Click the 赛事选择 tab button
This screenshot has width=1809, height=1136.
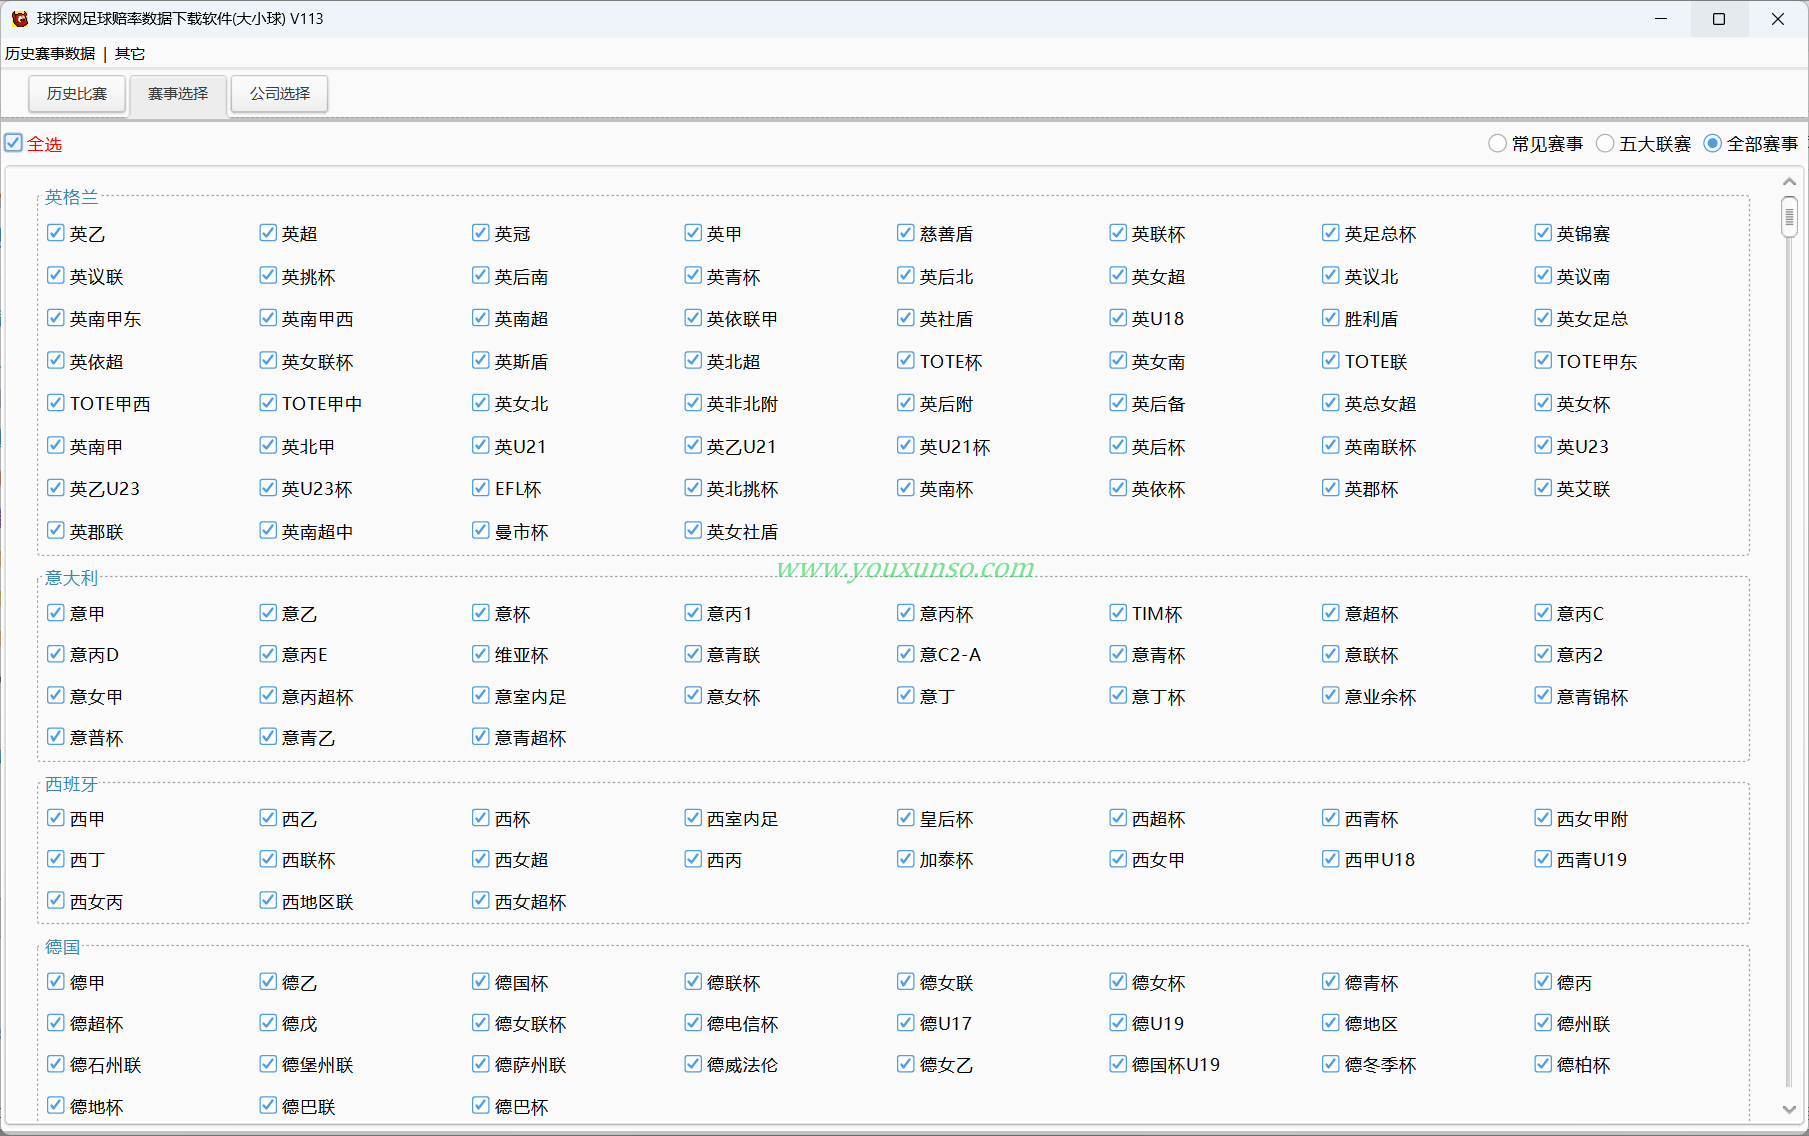click(x=178, y=94)
